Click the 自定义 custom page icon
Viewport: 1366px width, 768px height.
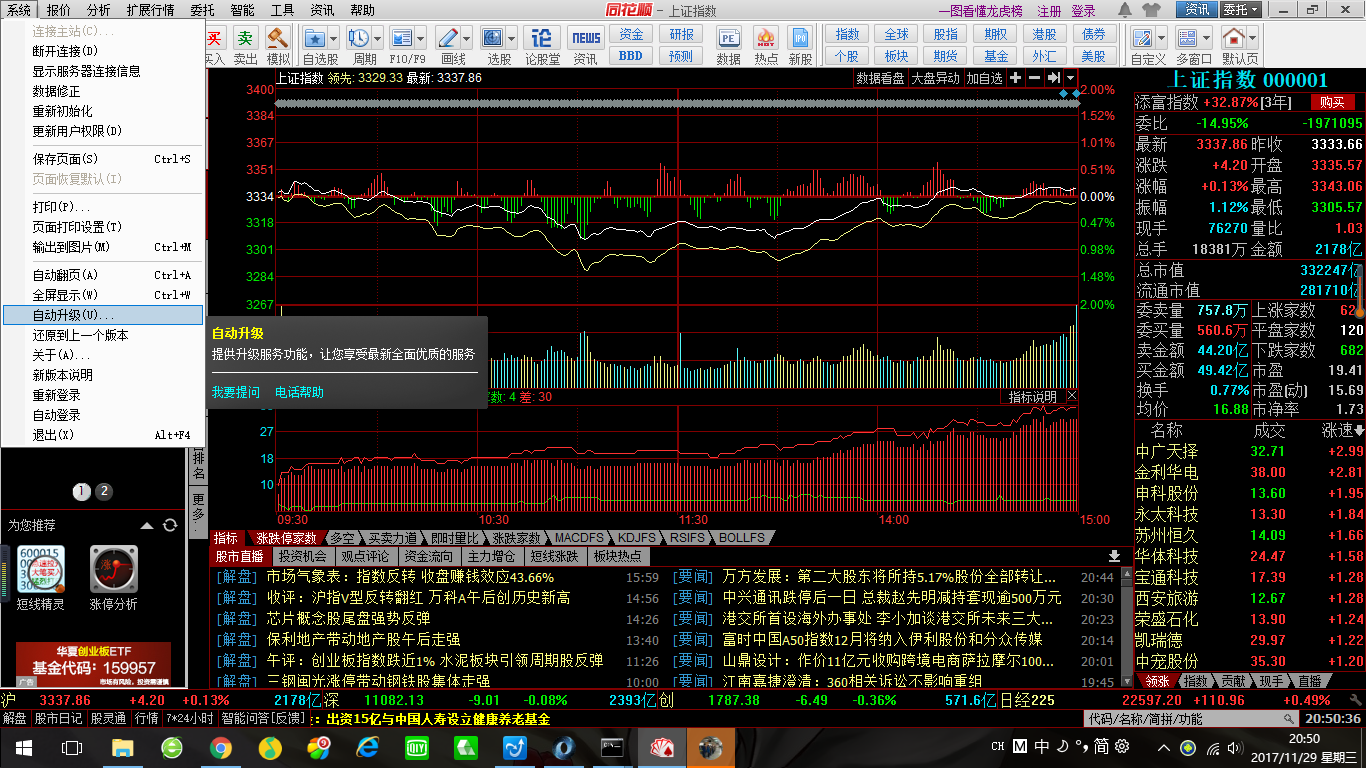[x=1143, y=39]
